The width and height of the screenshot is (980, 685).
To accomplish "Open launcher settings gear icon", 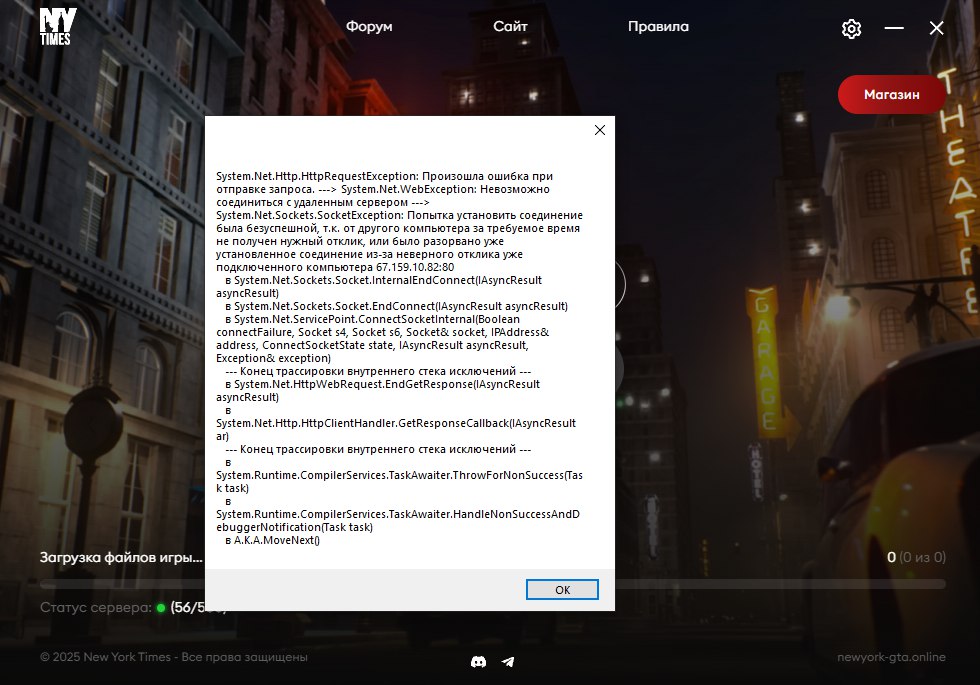I will [x=851, y=28].
